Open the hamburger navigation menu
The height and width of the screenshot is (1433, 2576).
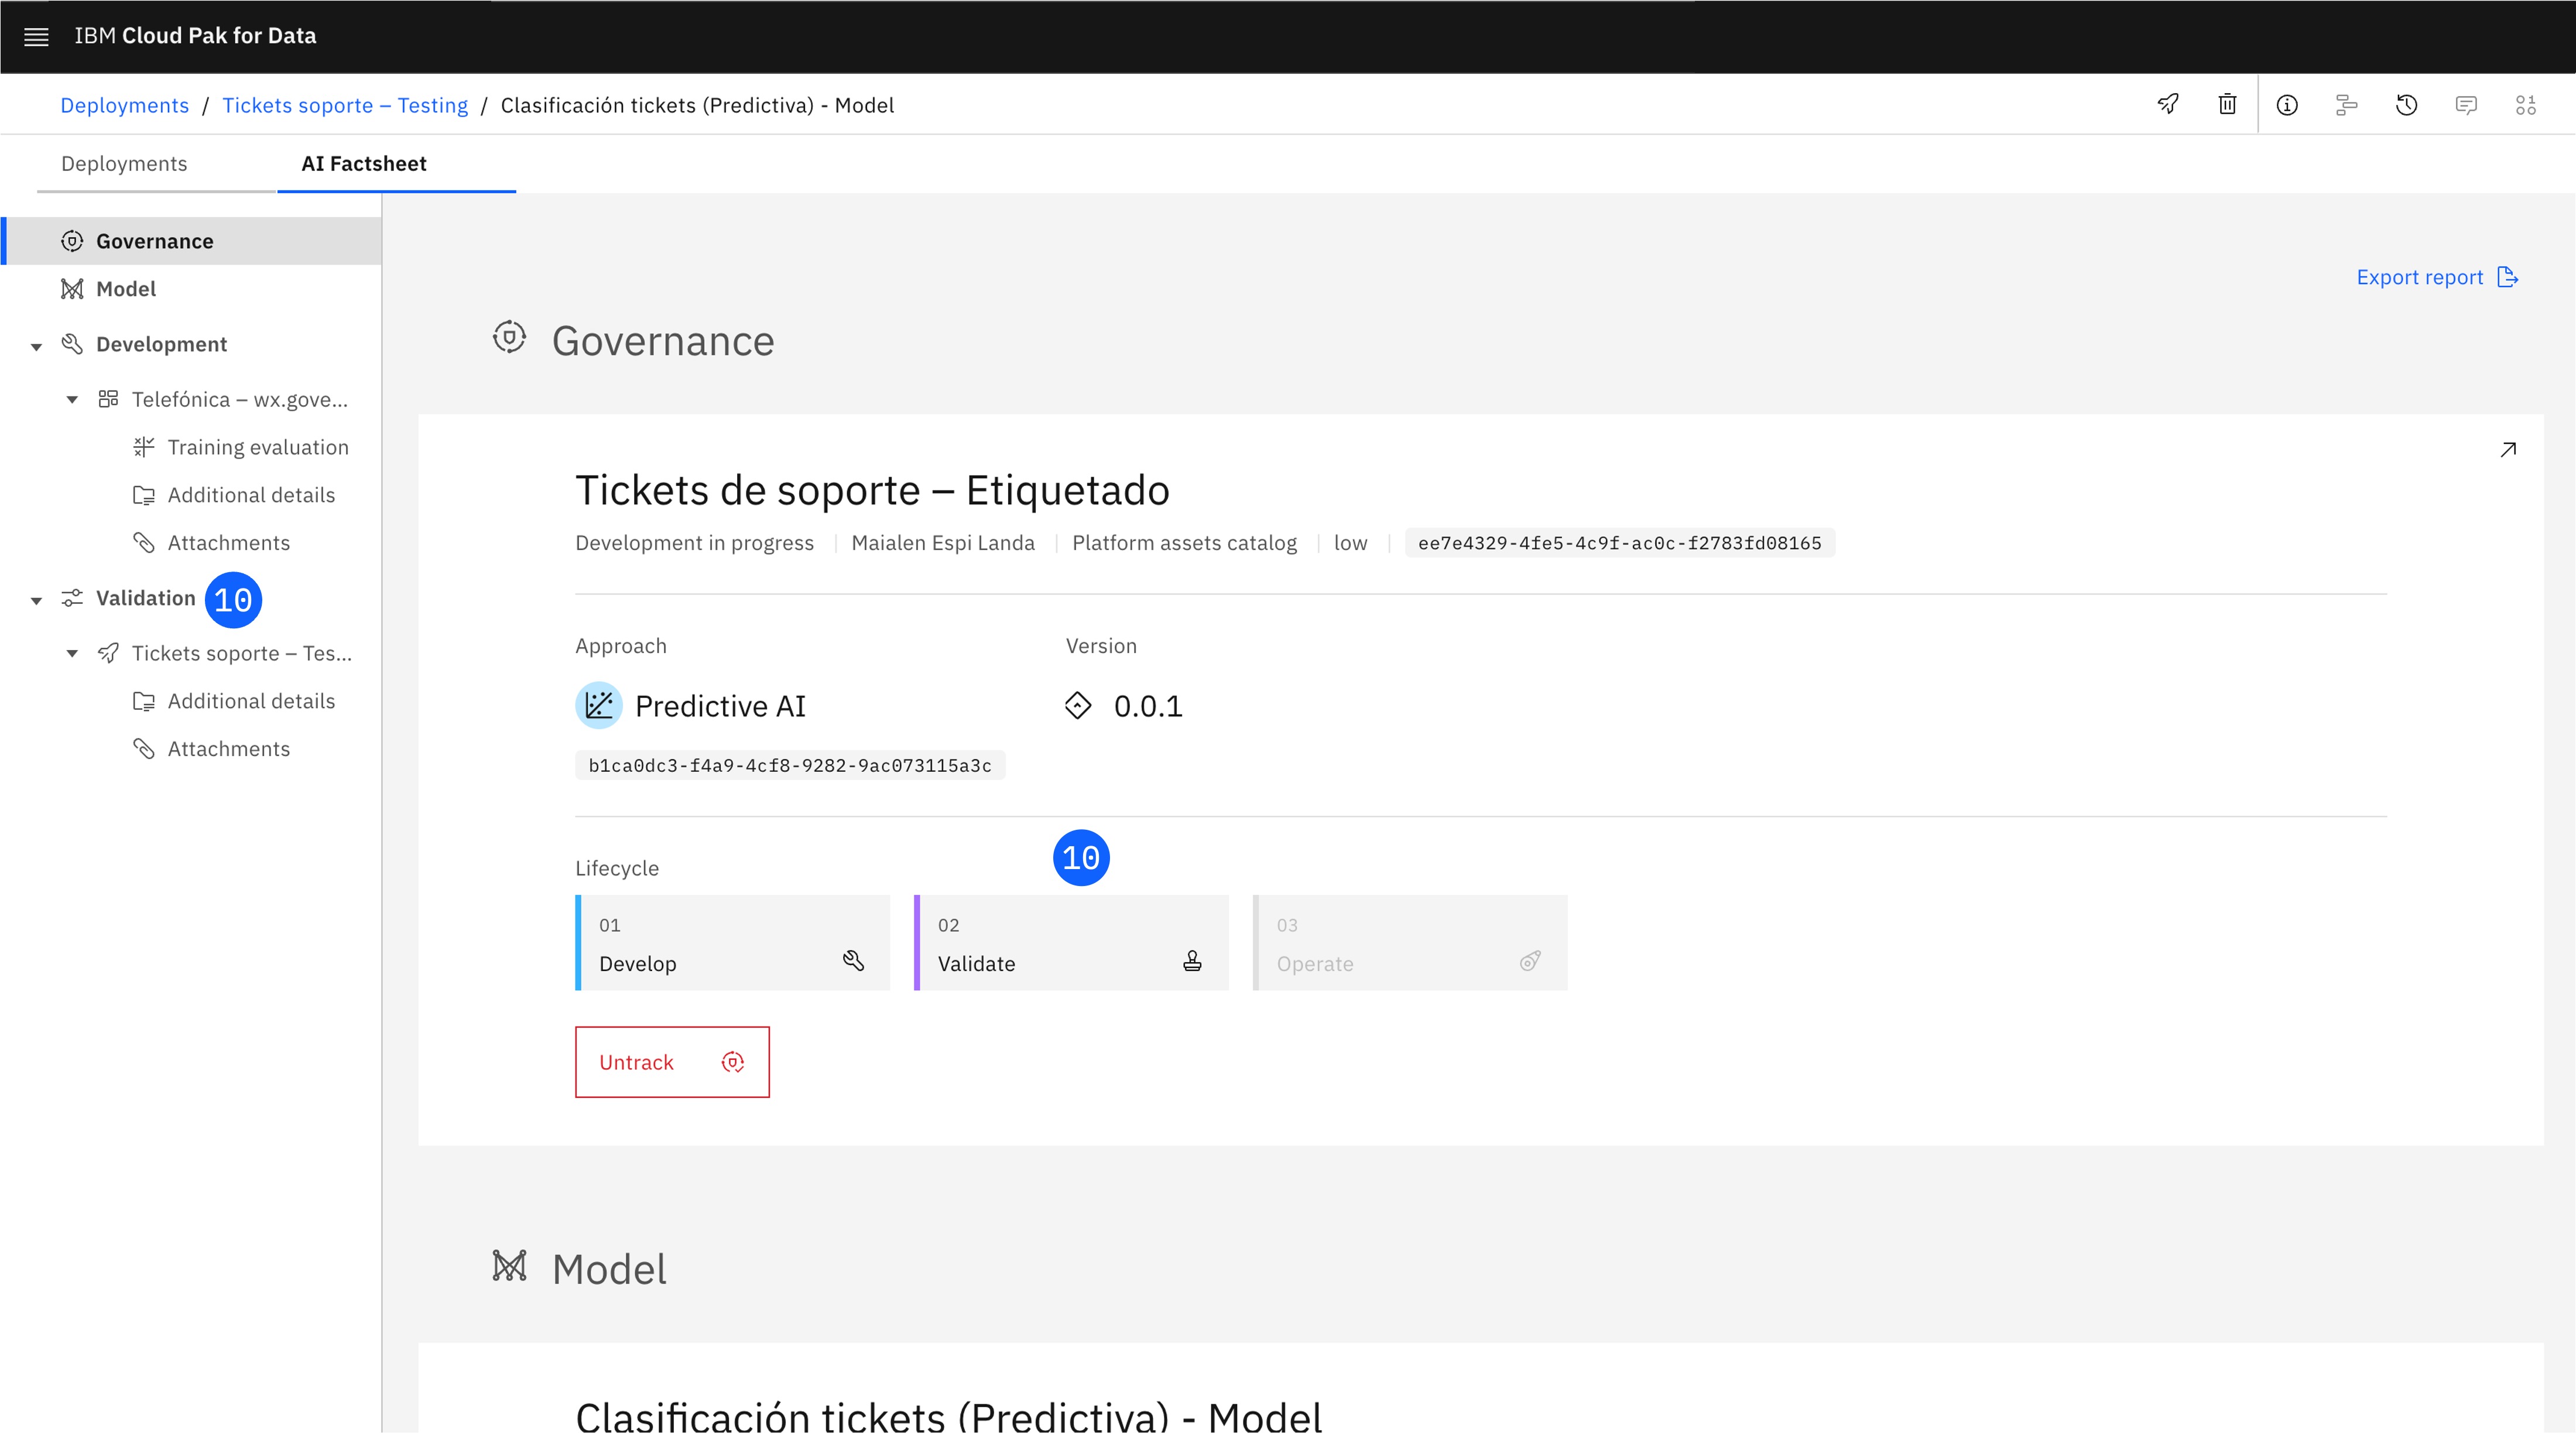(x=36, y=37)
